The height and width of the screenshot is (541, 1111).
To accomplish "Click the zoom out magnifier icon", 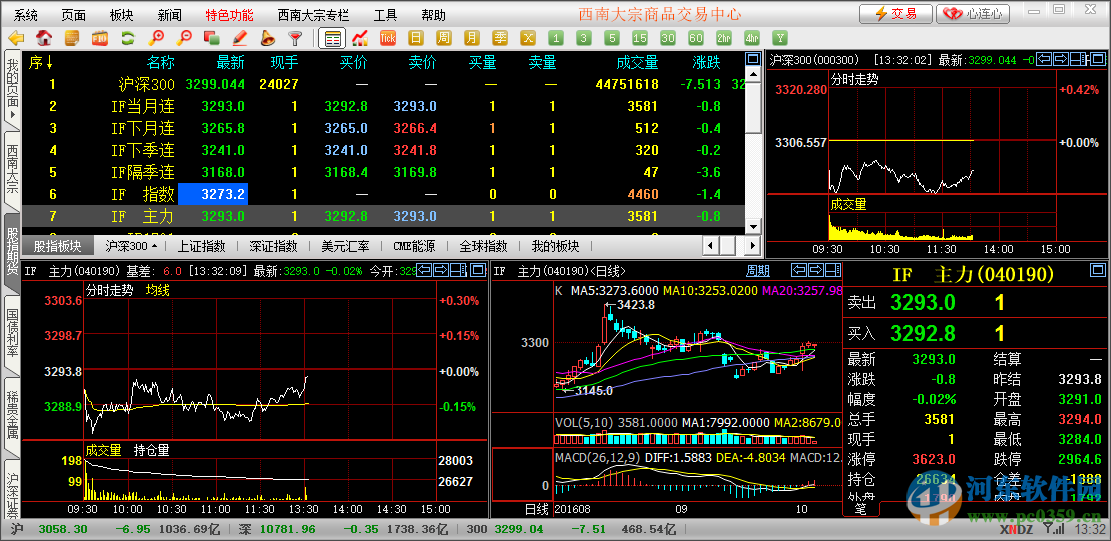I will point(184,38).
